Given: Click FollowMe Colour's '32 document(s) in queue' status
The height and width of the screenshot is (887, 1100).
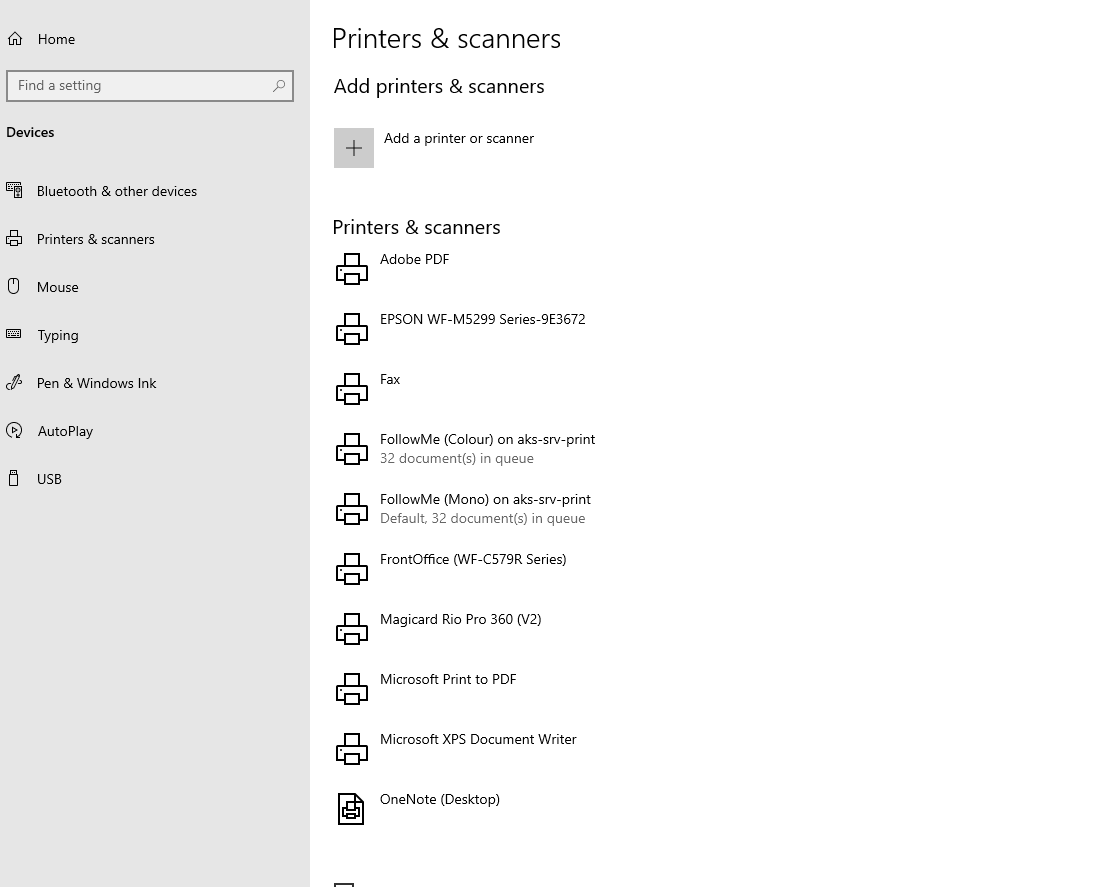Looking at the screenshot, I should click(457, 458).
